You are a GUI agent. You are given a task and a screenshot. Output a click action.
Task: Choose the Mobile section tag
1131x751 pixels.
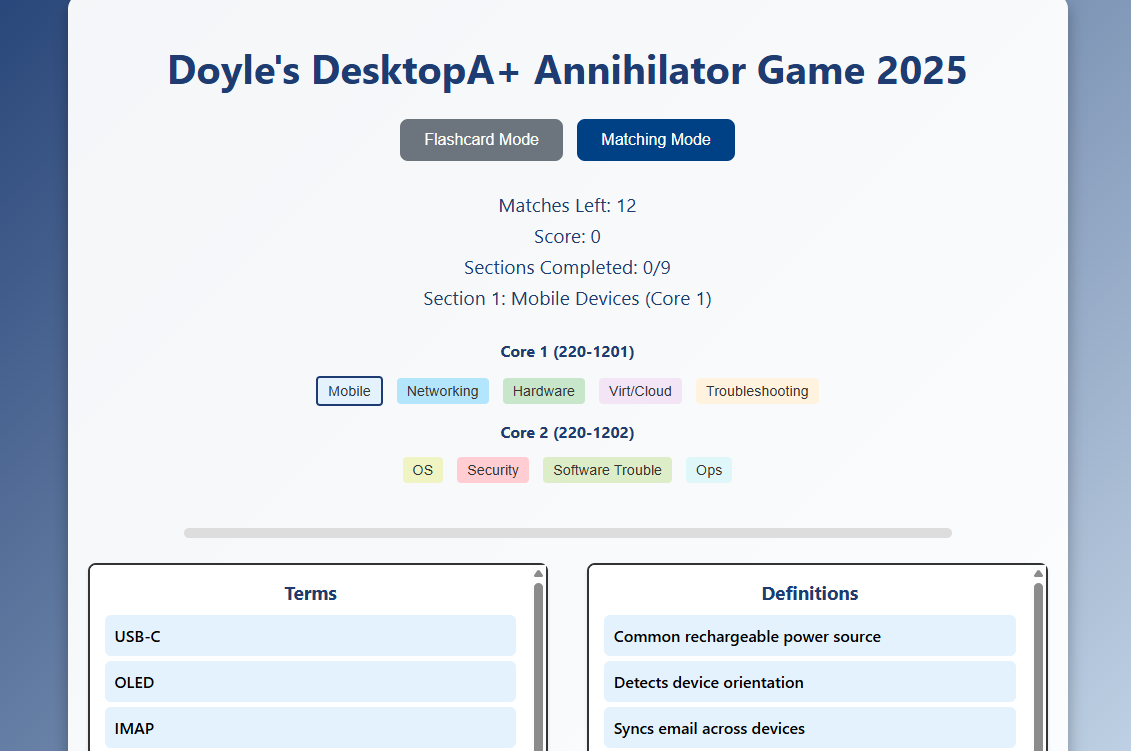click(349, 391)
